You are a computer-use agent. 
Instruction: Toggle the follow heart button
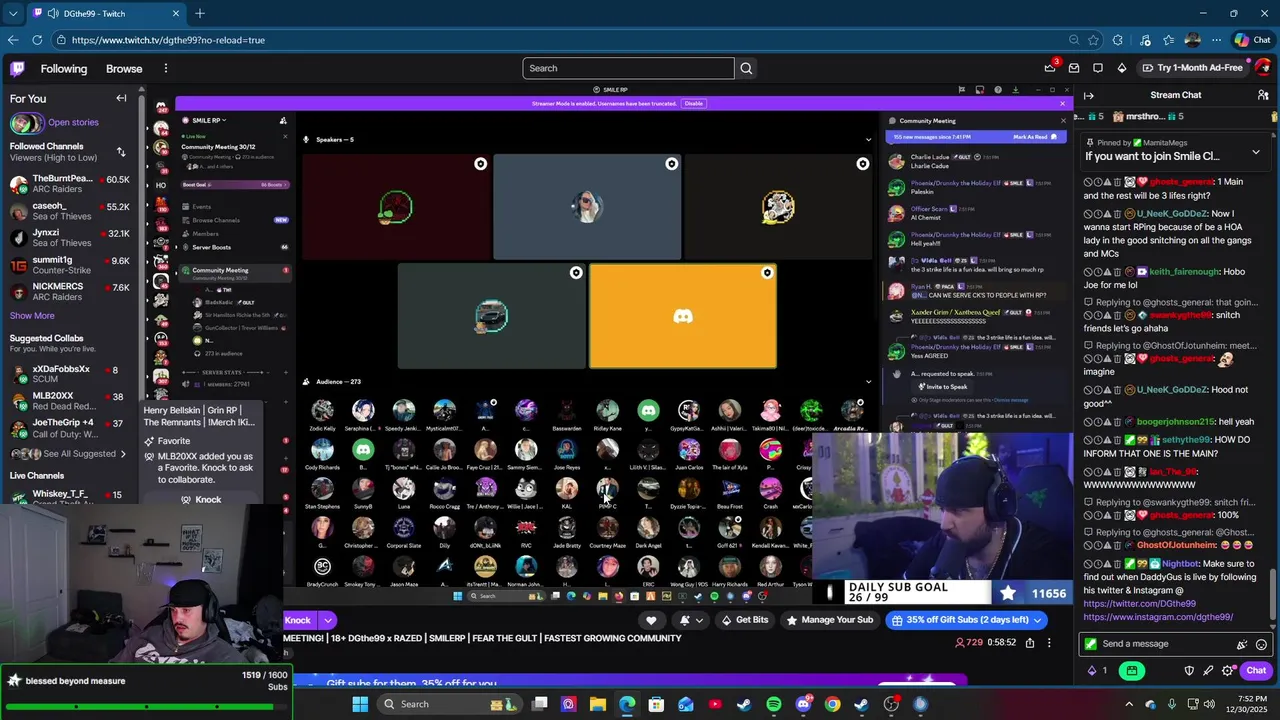click(x=651, y=620)
